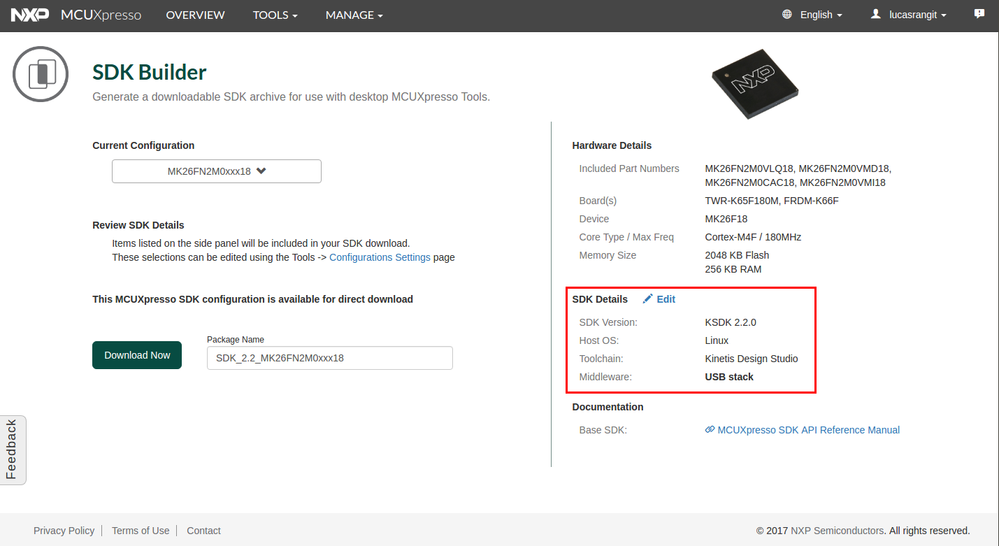Click the globe language icon
Viewport: 999px width, 546px height.
pos(787,15)
